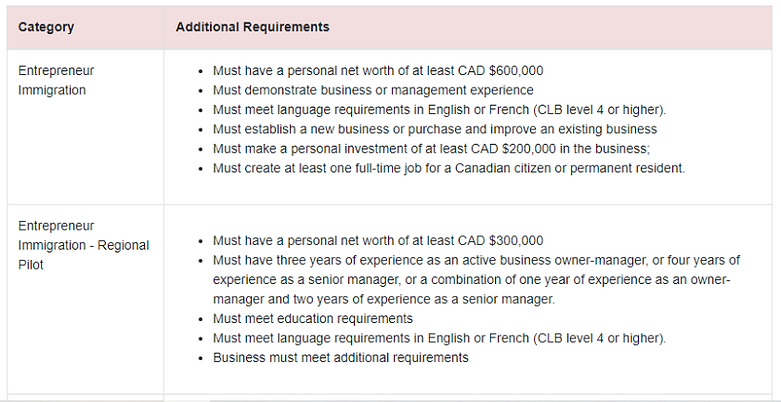Screen dimensions: 781x402
Task: Click the CAD $200,000 personal investment requirement
Action: (431, 149)
